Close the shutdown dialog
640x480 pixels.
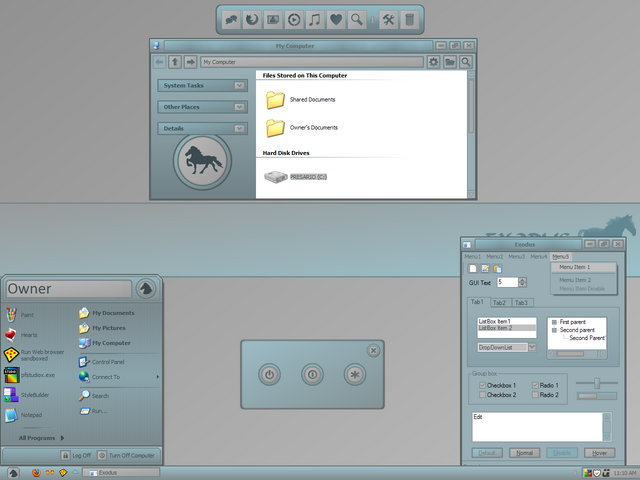point(373,351)
